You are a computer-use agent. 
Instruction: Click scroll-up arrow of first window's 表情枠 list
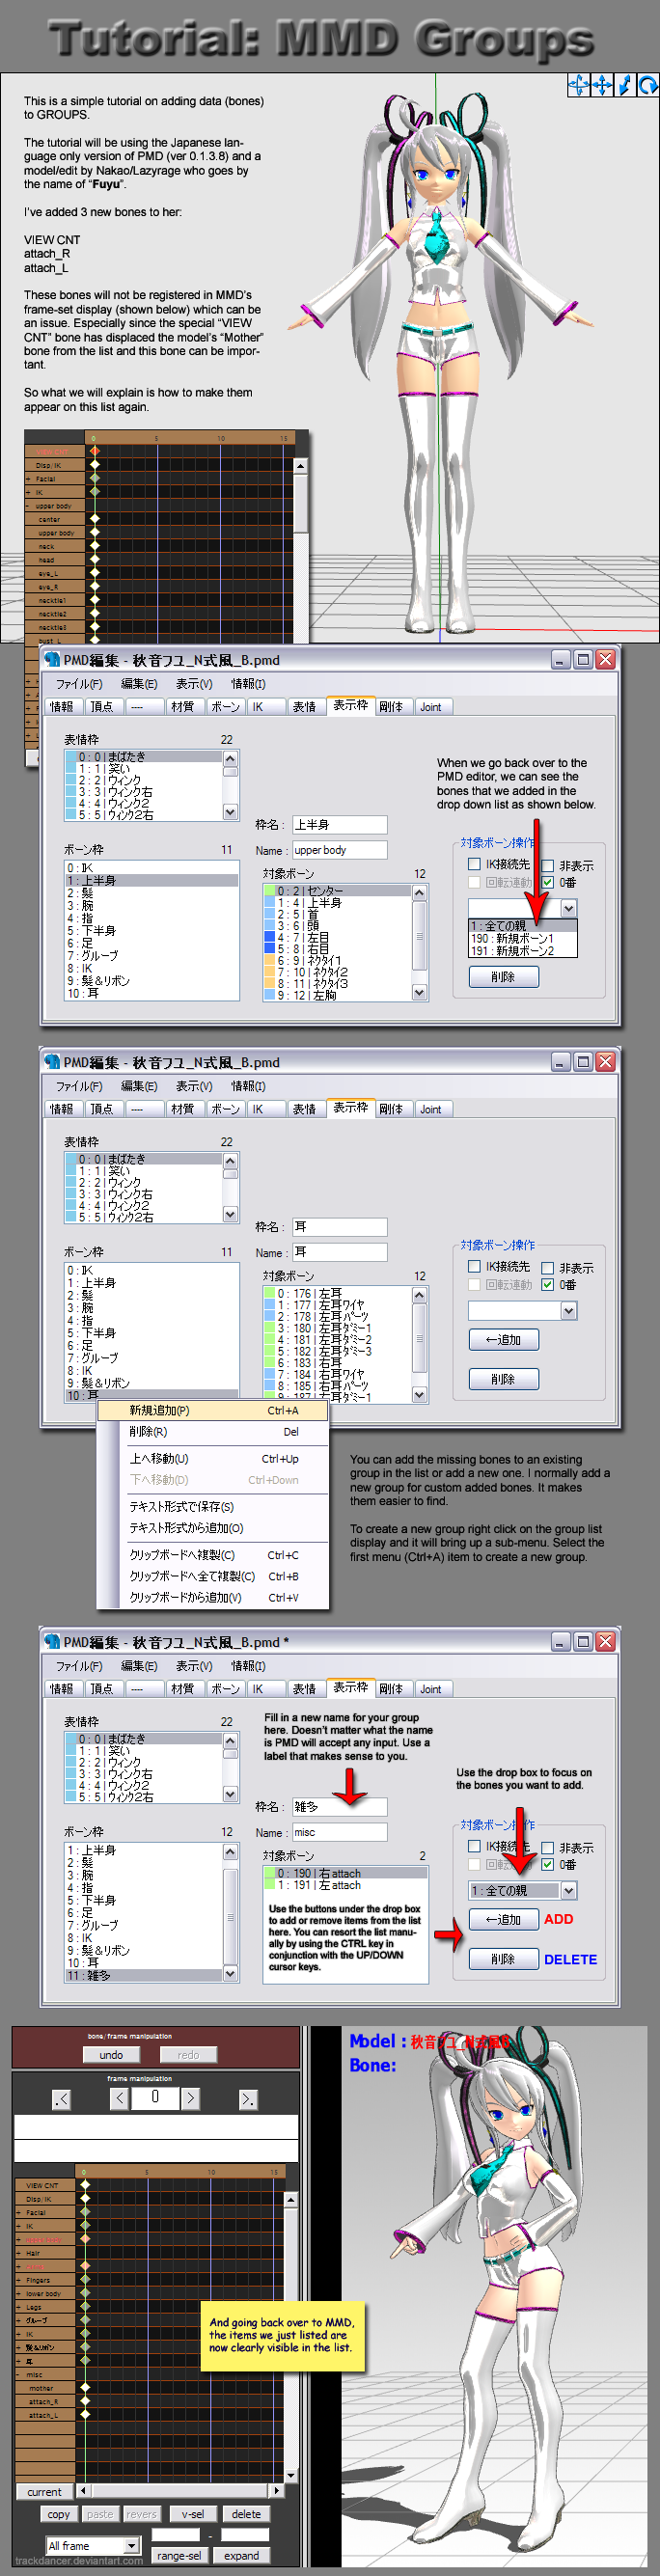231,758
